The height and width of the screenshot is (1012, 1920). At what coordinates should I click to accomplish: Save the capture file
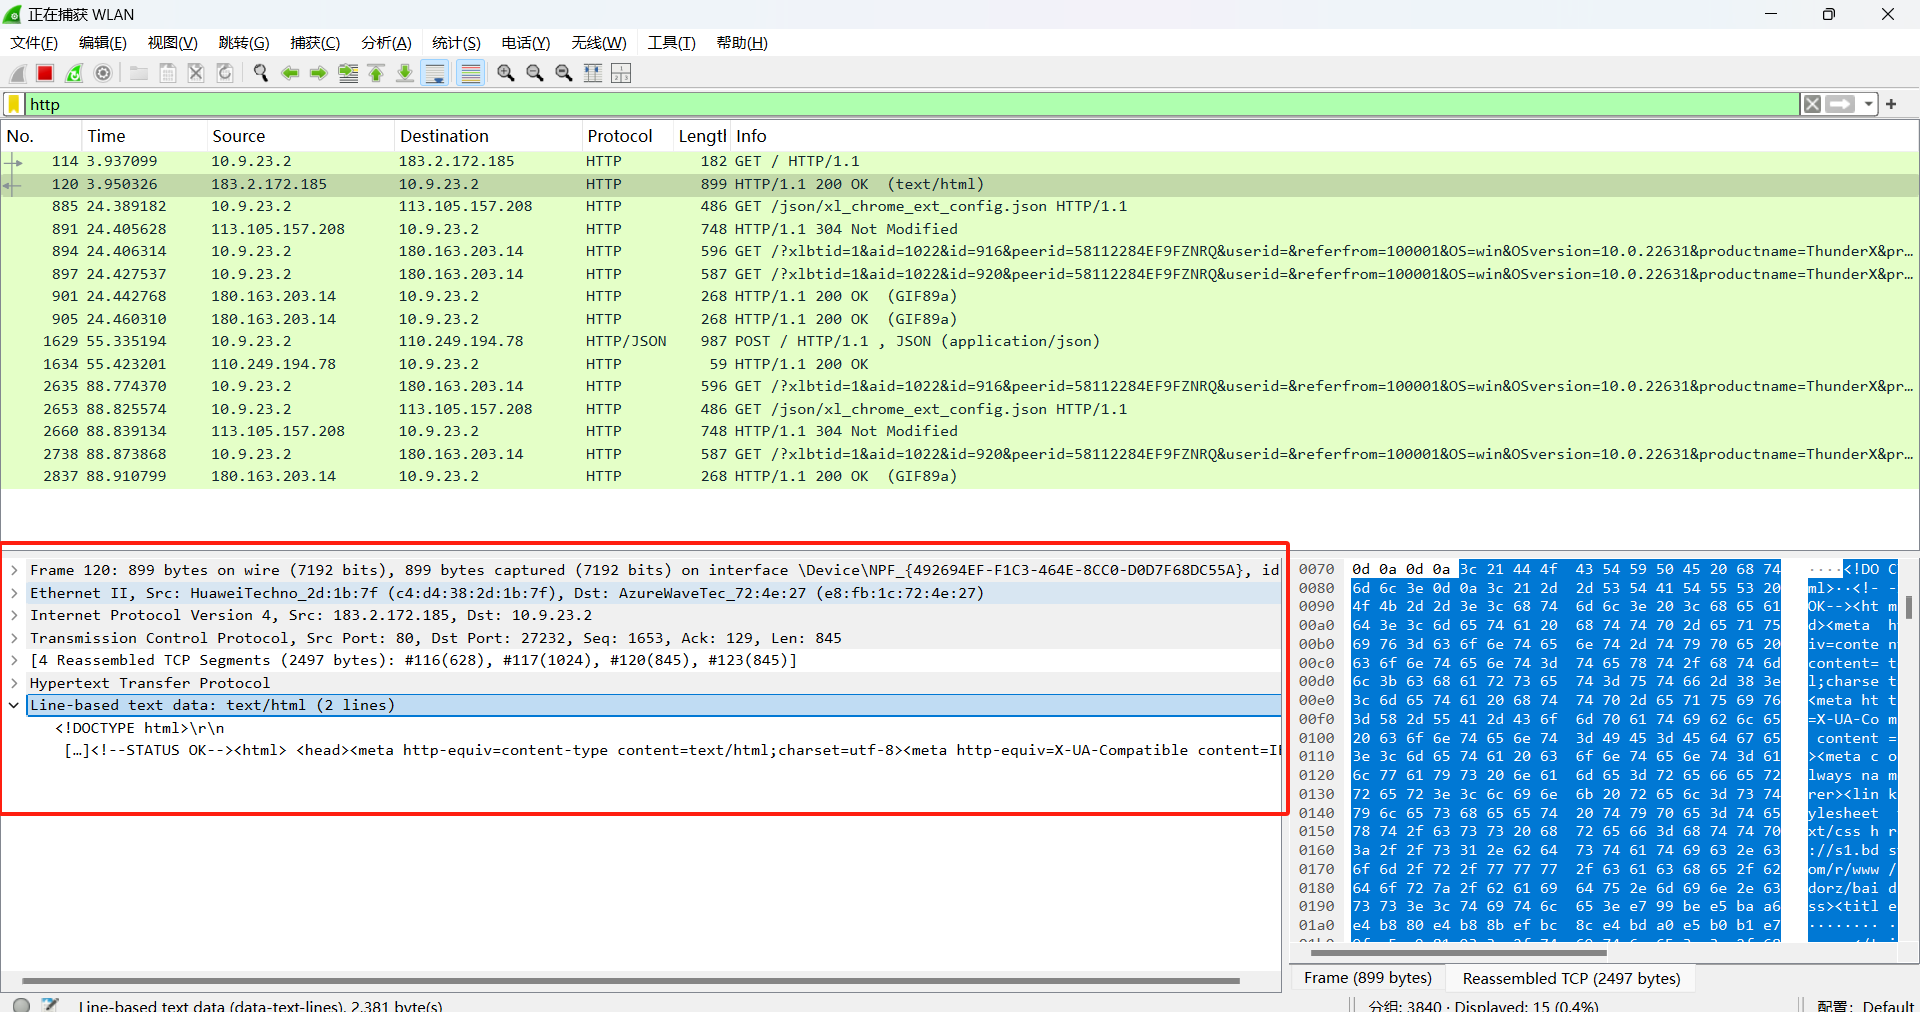[168, 73]
